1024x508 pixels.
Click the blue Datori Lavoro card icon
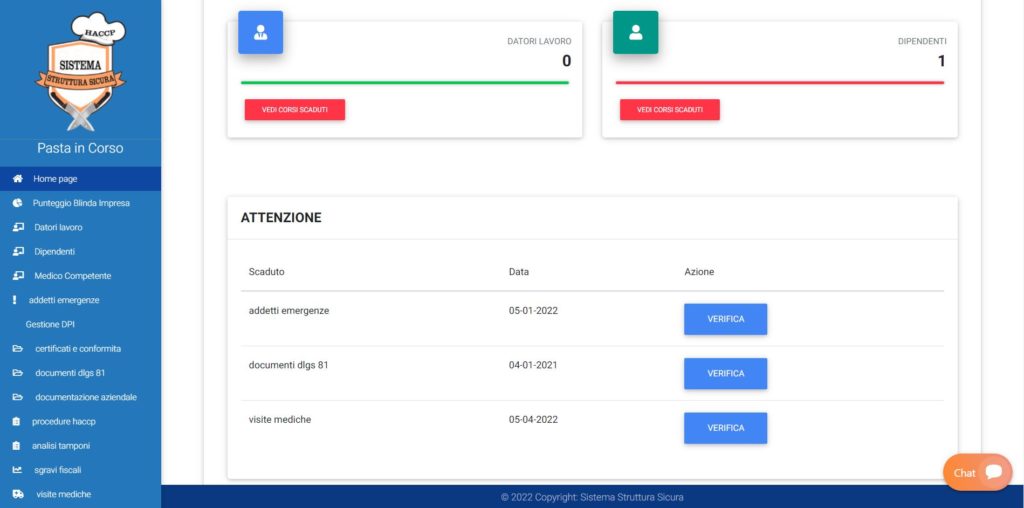tap(261, 32)
